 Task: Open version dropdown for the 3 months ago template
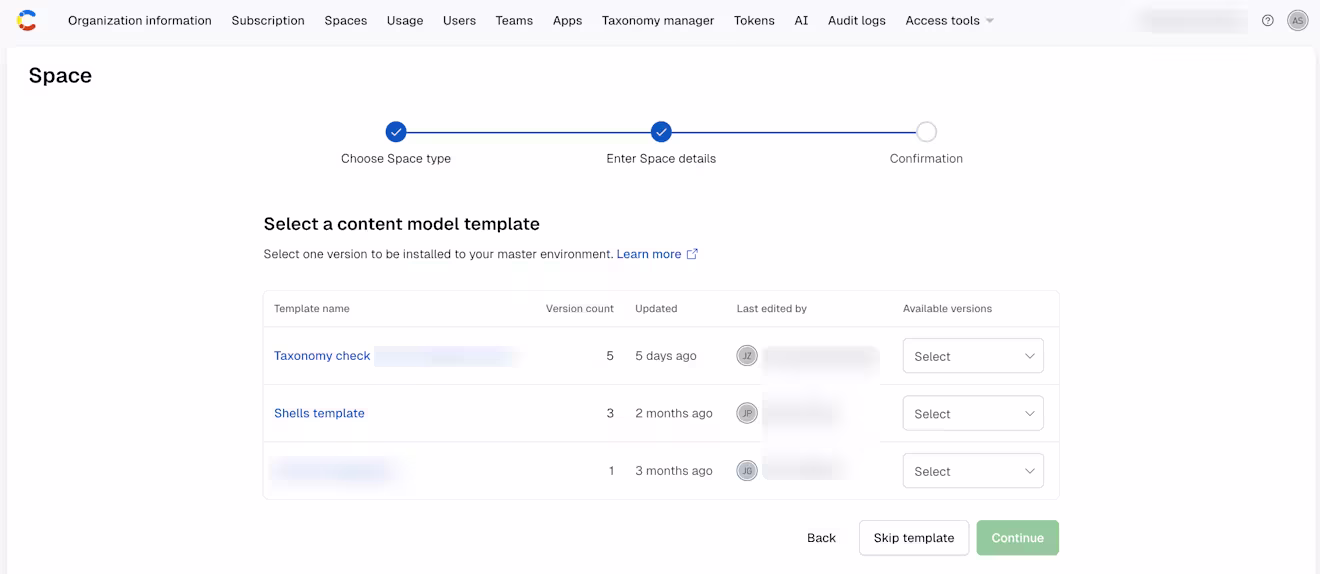[973, 471]
